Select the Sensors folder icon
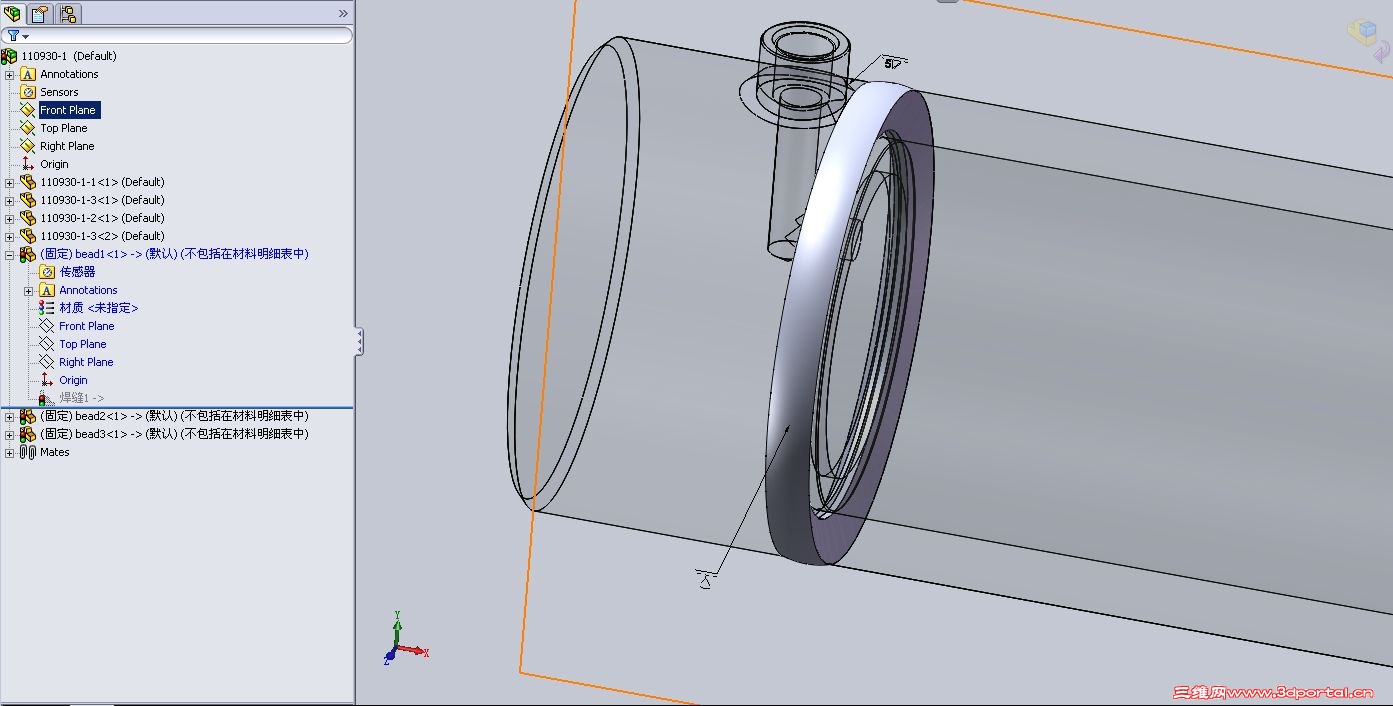1393x706 pixels. (28, 92)
